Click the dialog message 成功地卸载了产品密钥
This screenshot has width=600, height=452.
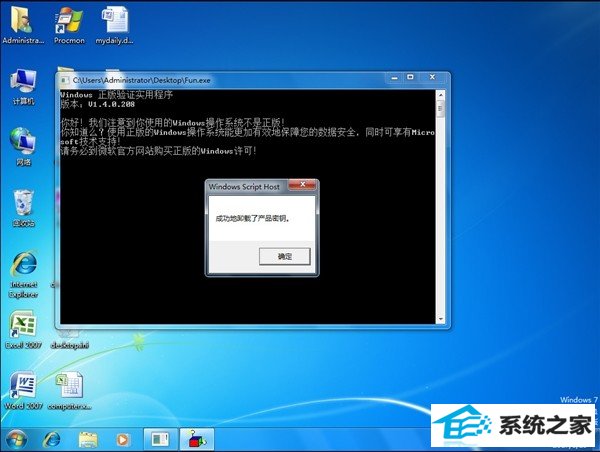[x=253, y=219]
